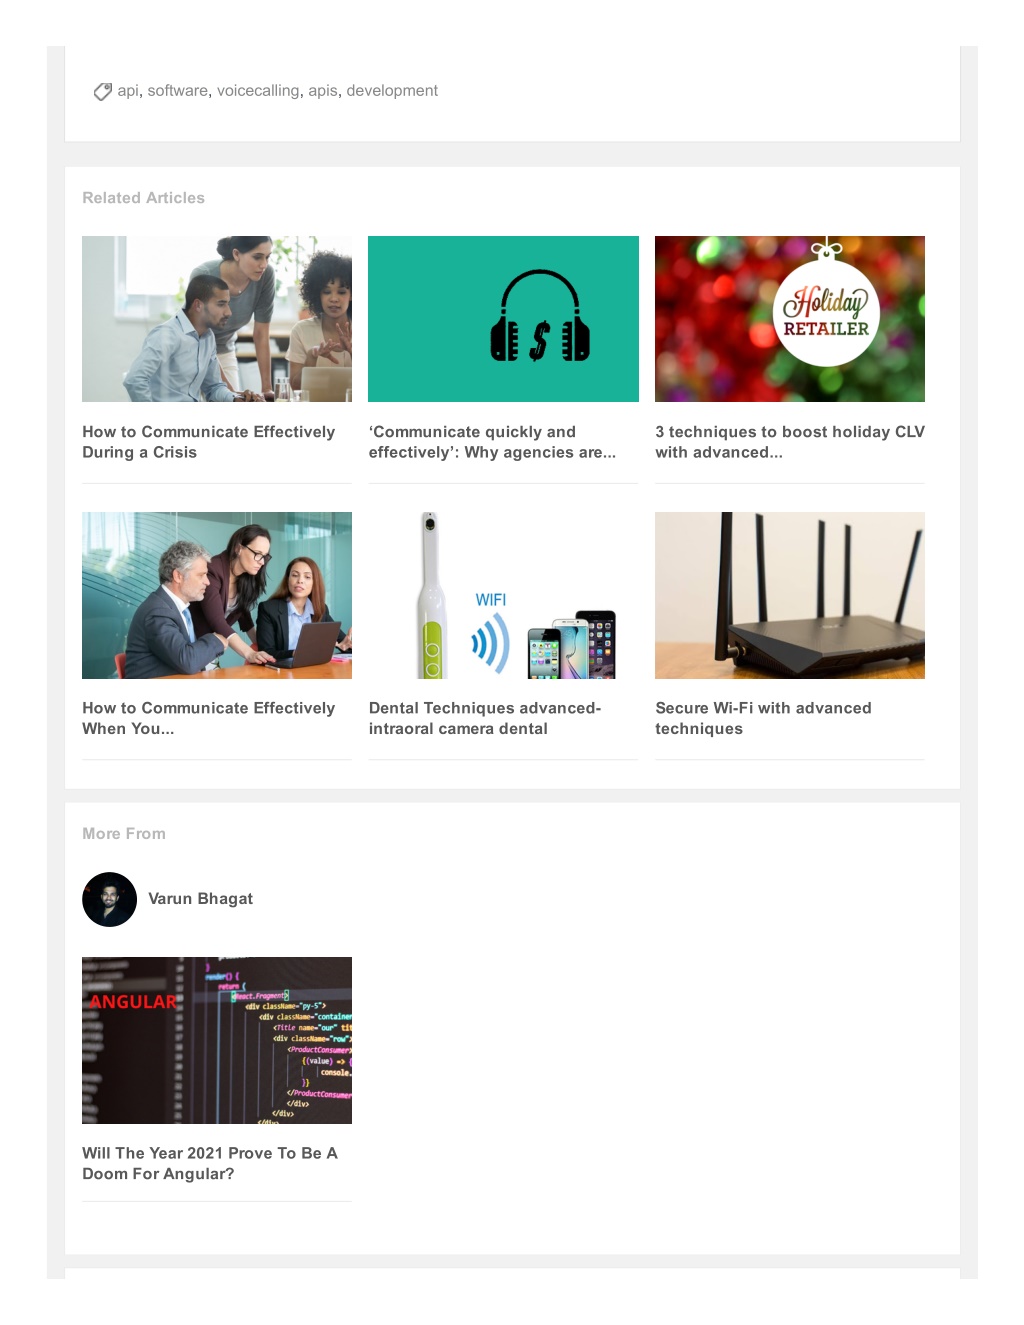
Task: Open 'How to Communicate Effectively During a Crisis'
Action: click(x=209, y=442)
